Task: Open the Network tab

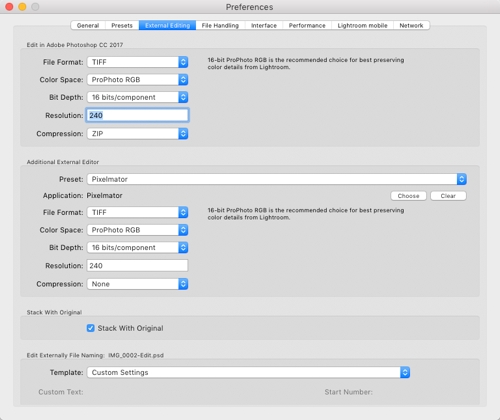Action: tap(411, 26)
